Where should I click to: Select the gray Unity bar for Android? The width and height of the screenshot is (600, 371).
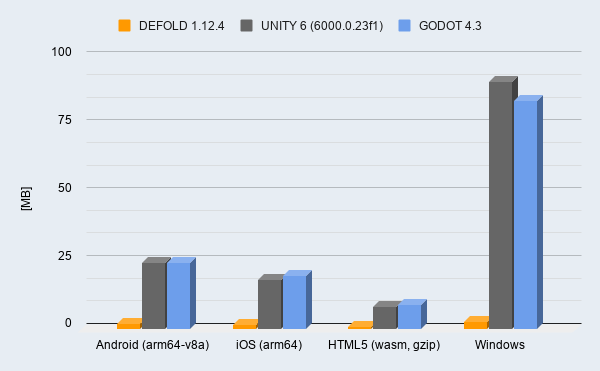(x=154, y=293)
